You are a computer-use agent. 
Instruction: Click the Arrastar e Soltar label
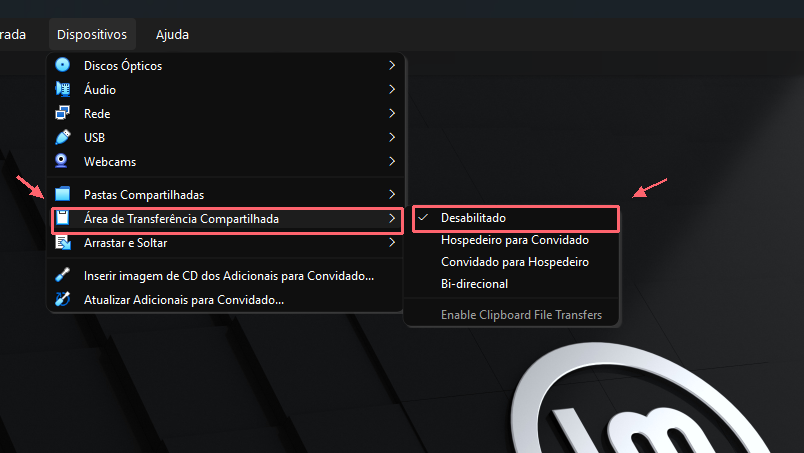(x=125, y=243)
